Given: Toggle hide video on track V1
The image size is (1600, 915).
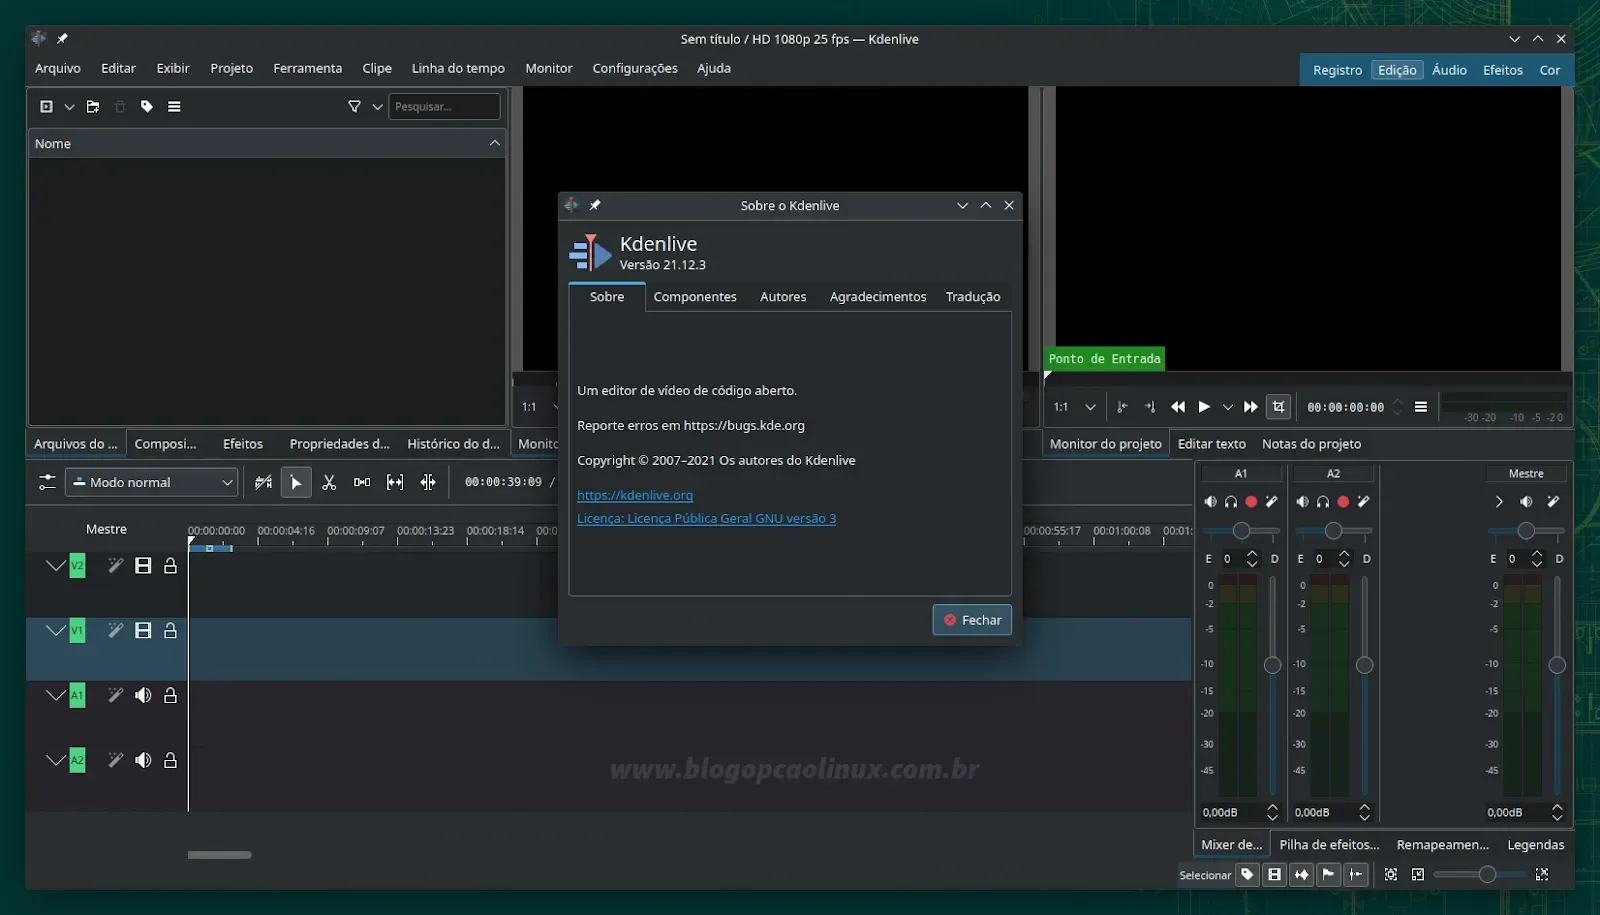Looking at the screenshot, I should point(143,630).
